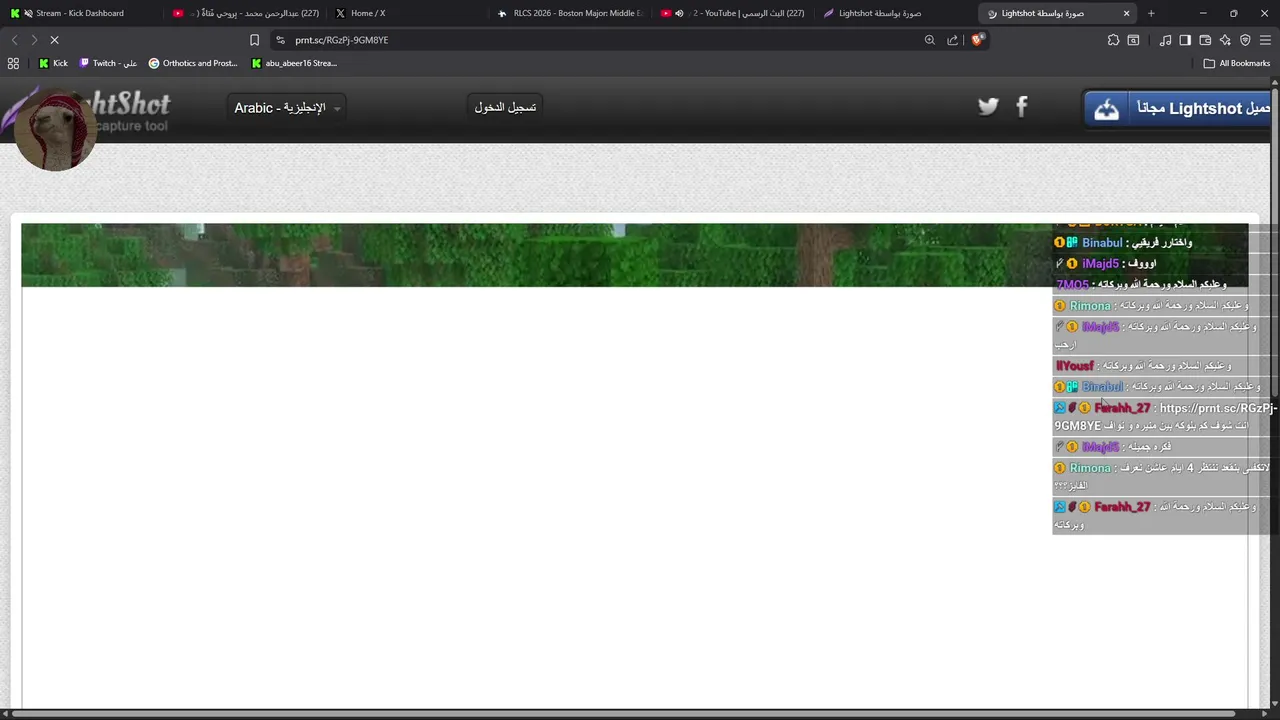Open the apps grid in bookmarks bar

point(13,63)
